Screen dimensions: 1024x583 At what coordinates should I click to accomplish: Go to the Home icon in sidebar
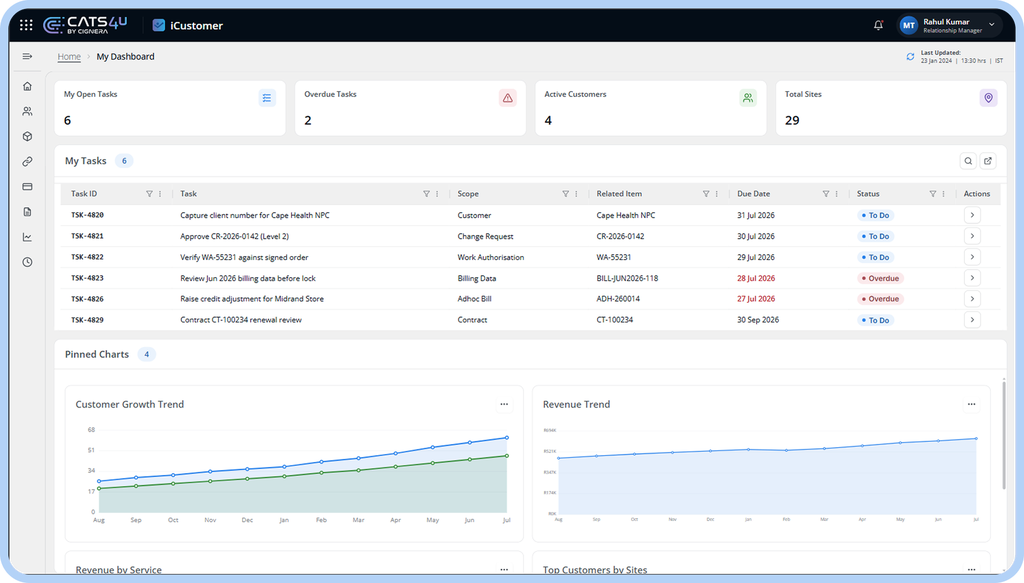[x=27, y=86]
